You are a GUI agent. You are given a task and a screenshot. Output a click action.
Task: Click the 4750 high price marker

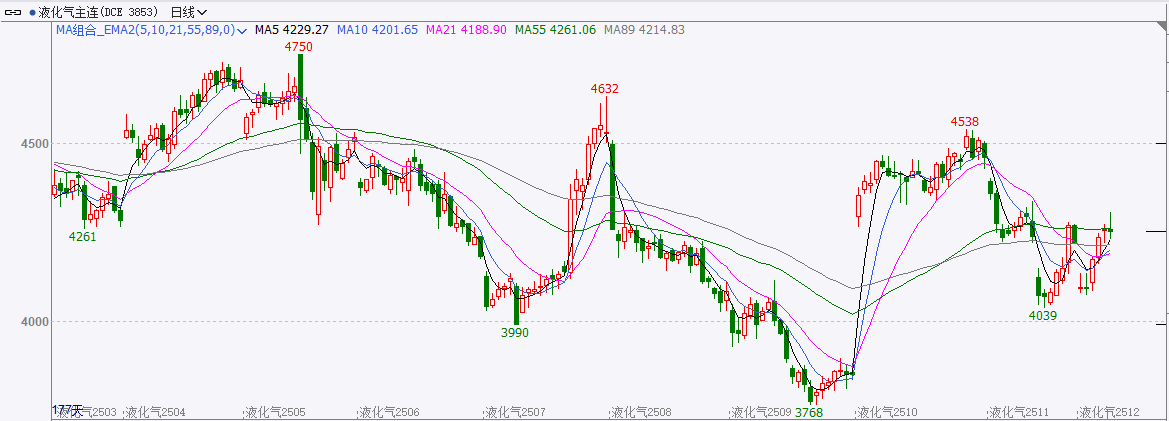[x=299, y=46]
